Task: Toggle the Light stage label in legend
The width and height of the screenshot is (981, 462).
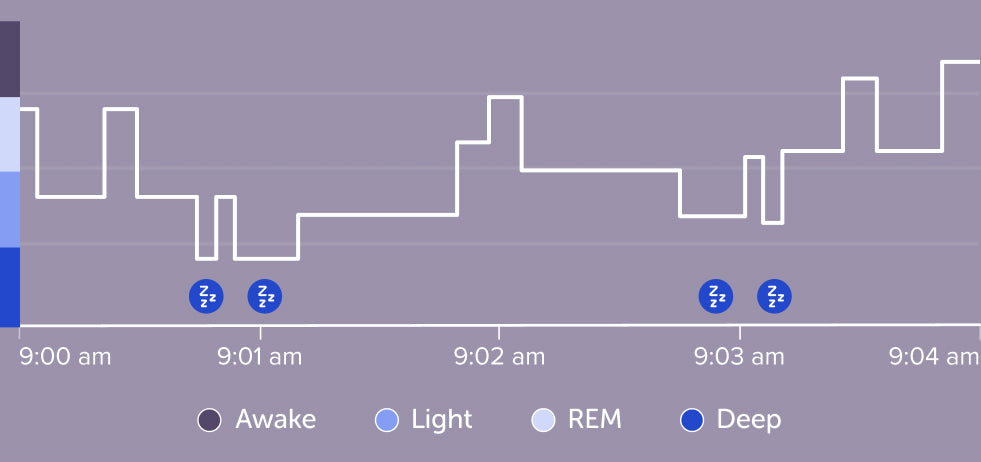Action: [441, 420]
